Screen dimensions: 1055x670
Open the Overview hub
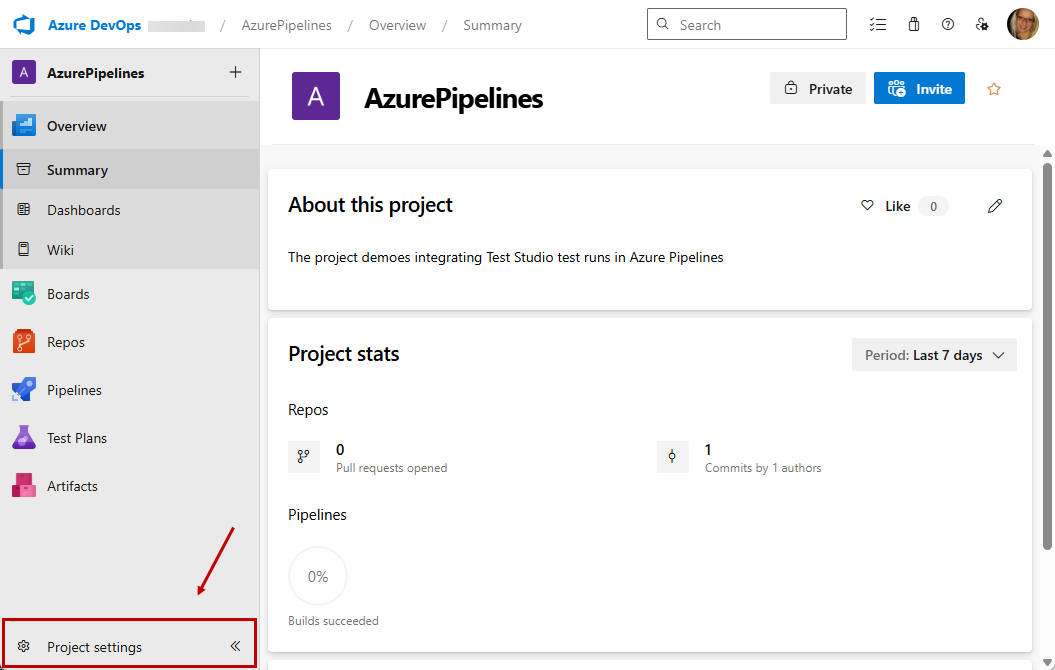tap(131, 126)
